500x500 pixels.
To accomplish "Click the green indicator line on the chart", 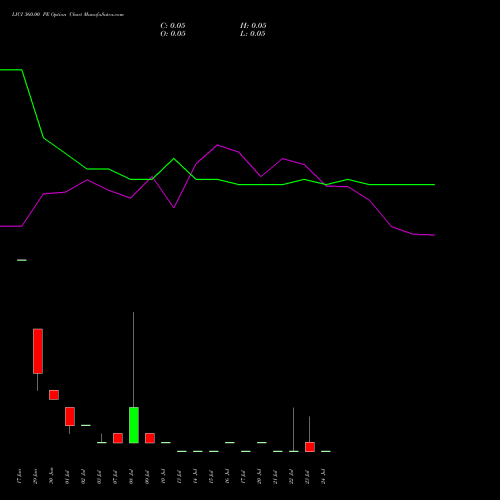I will [217, 179].
